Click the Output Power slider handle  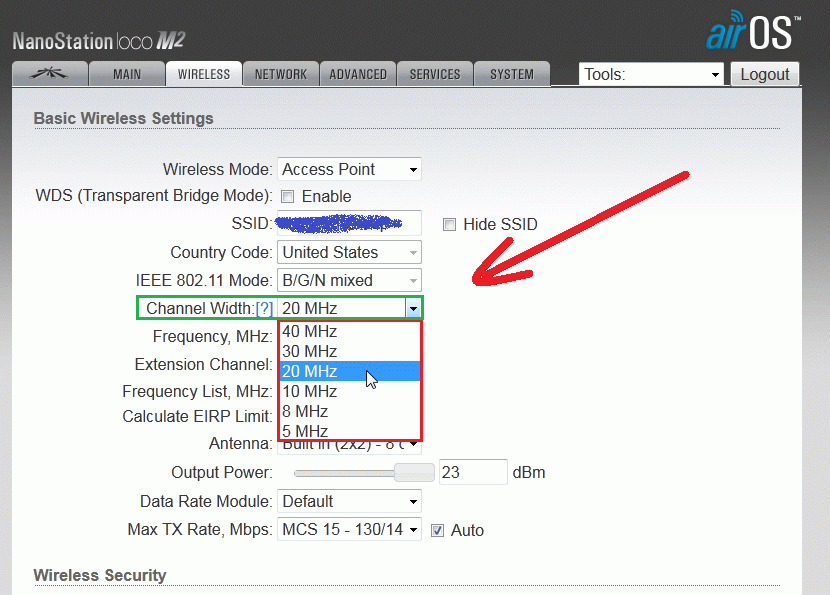(x=414, y=472)
